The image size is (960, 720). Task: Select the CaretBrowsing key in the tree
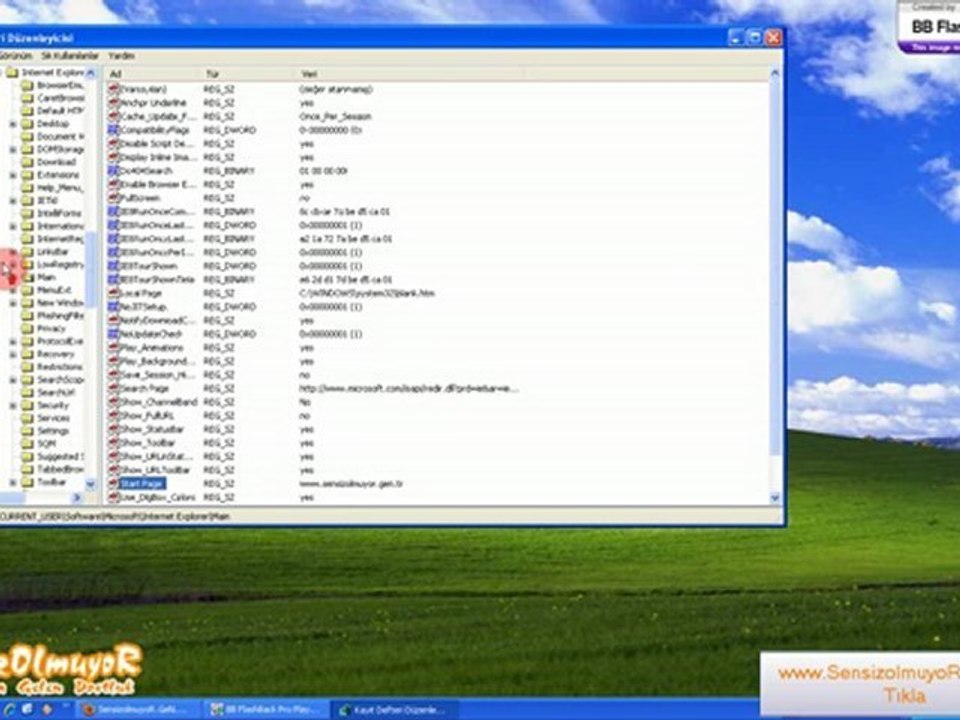pyautogui.click(x=61, y=98)
